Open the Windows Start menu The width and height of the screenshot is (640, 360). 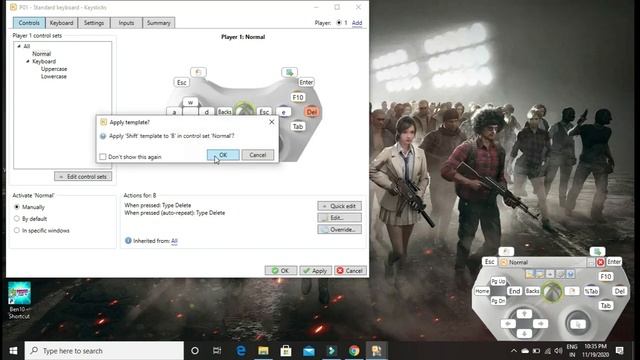coord(13,351)
